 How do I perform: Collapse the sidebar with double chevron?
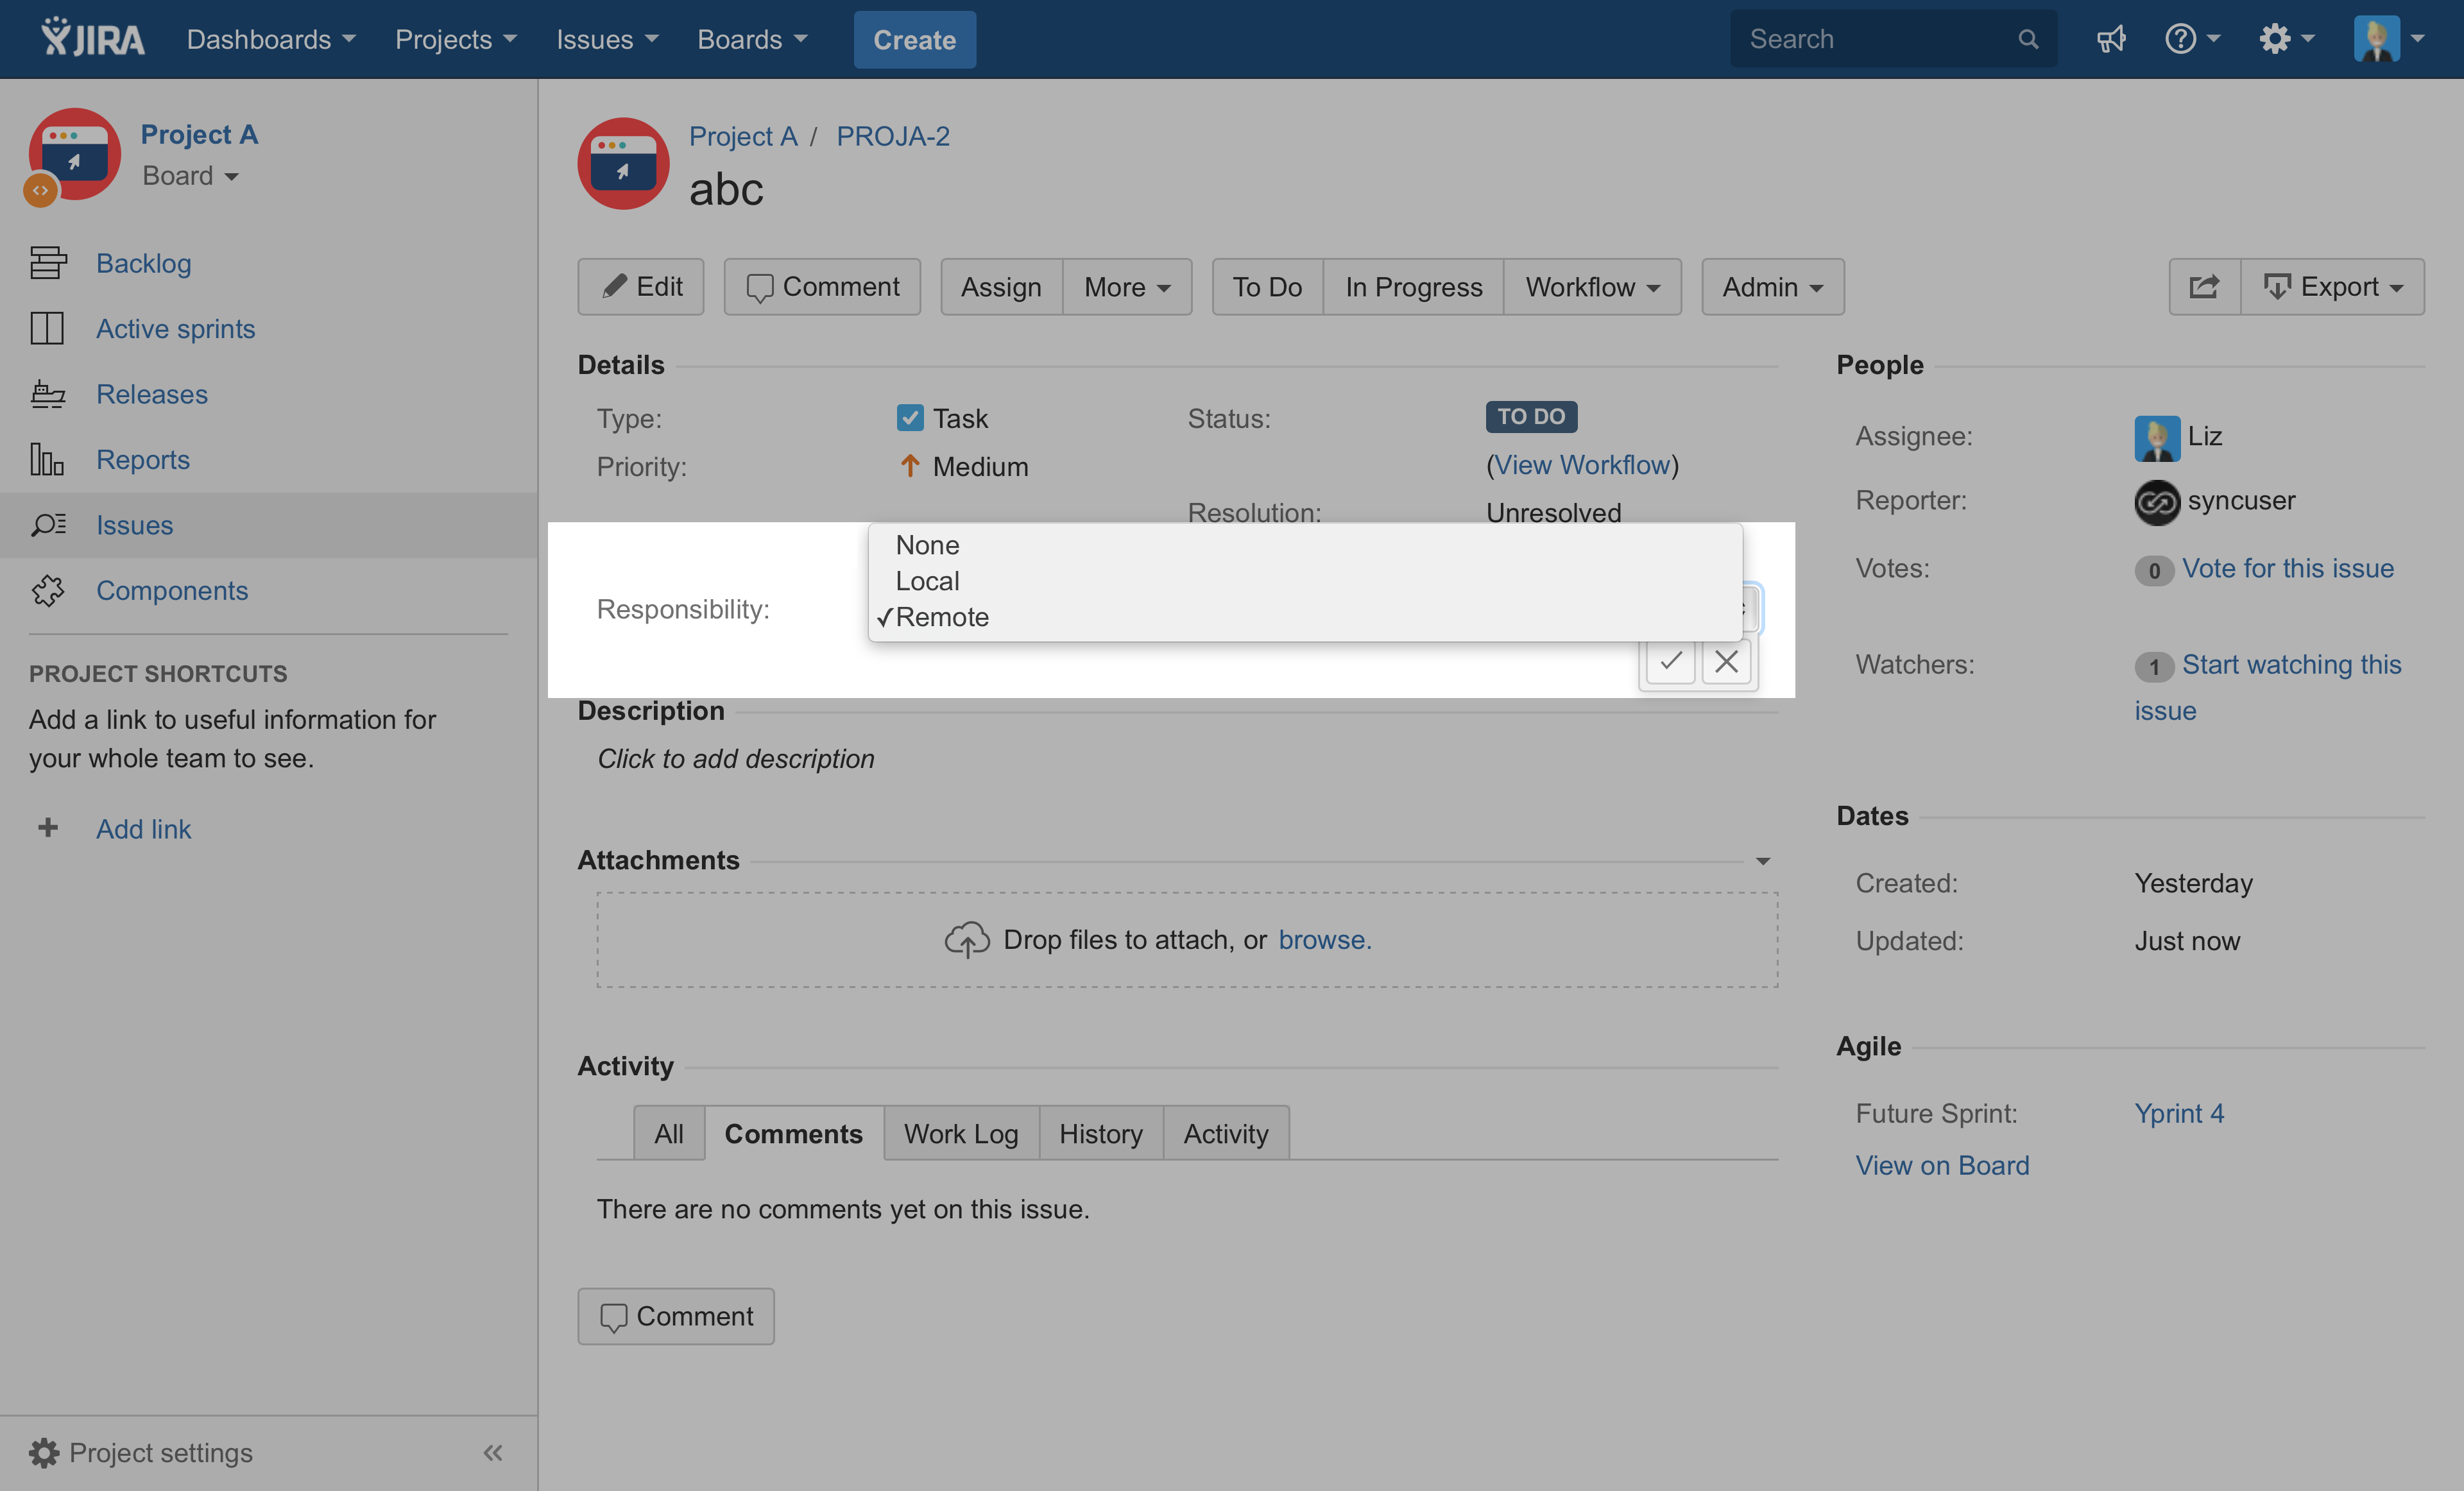[x=492, y=1452]
